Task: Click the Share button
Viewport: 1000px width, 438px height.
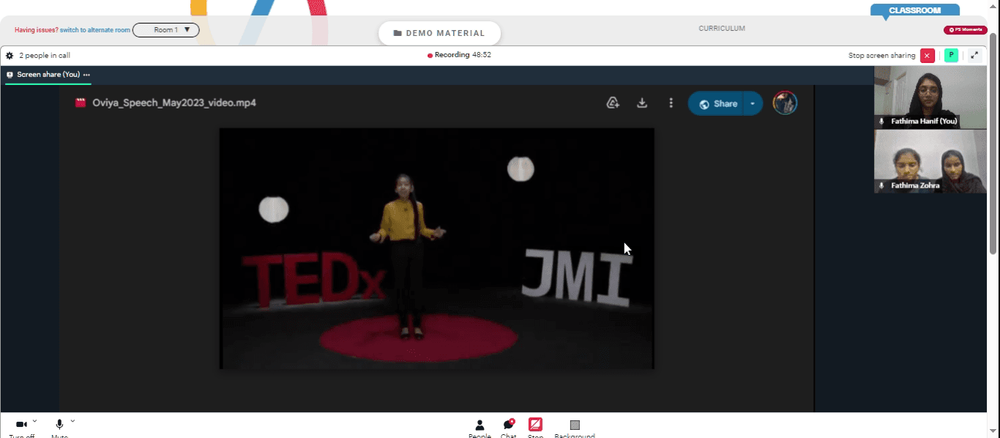Action: (716, 103)
